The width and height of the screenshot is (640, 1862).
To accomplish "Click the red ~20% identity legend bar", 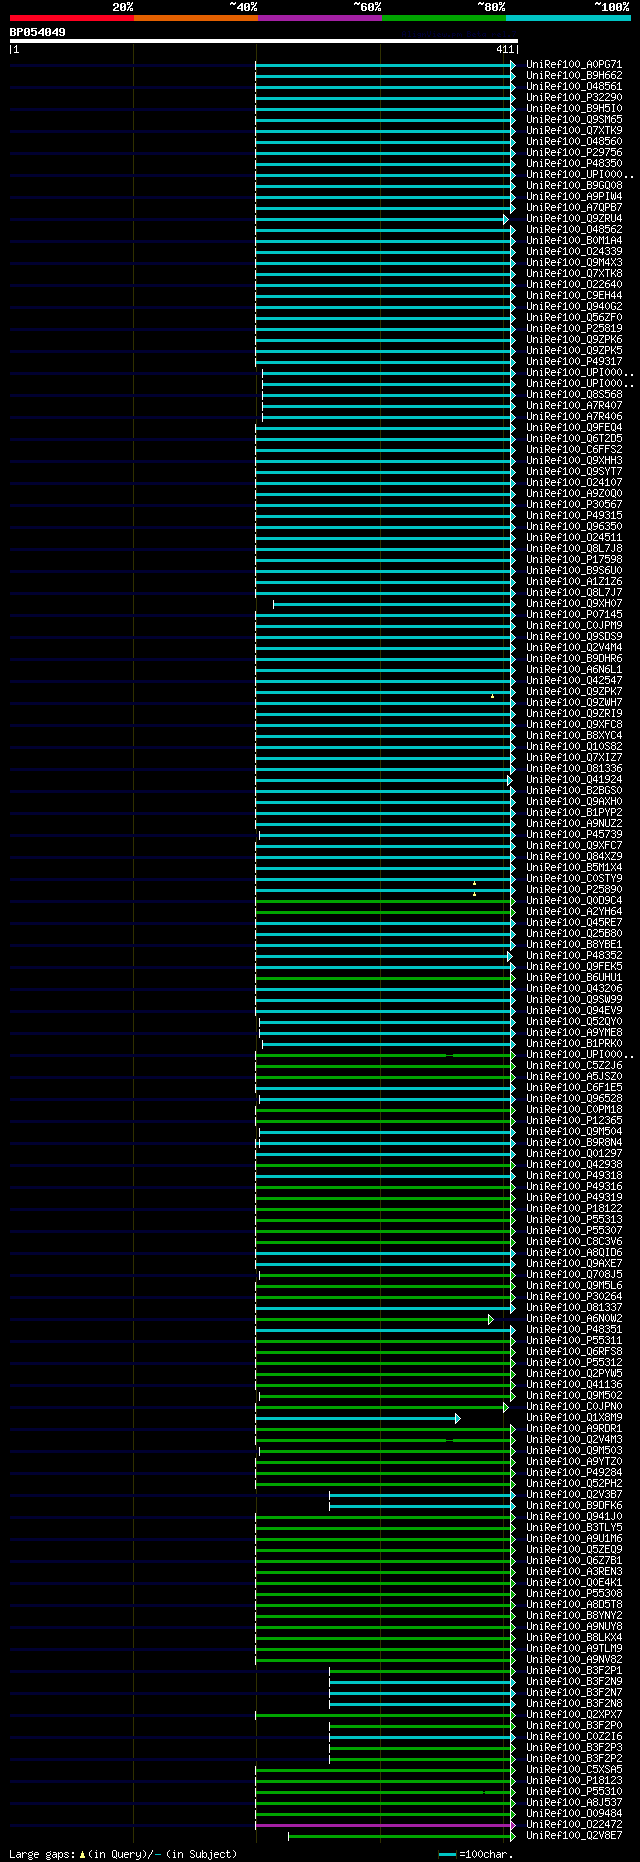I will click(71, 18).
